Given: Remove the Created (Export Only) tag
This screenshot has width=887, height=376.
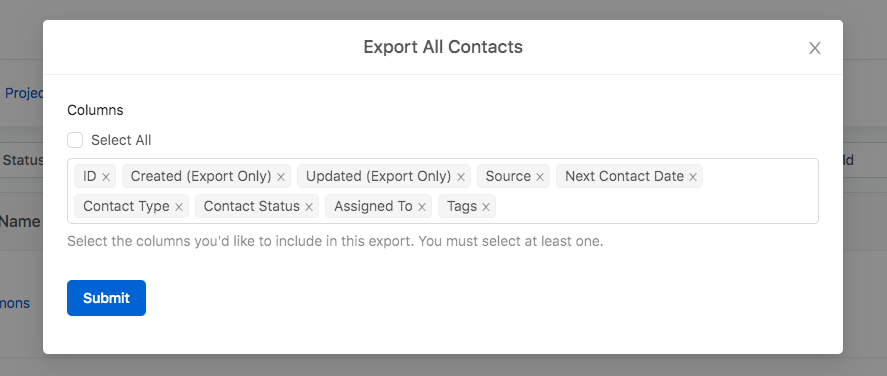Looking at the screenshot, I should tap(281, 177).
